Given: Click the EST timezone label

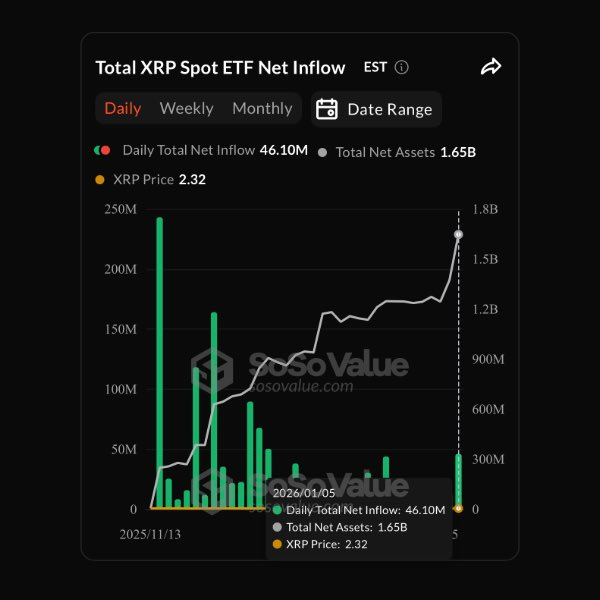Looking at the screenshot, I should (375, 68).
